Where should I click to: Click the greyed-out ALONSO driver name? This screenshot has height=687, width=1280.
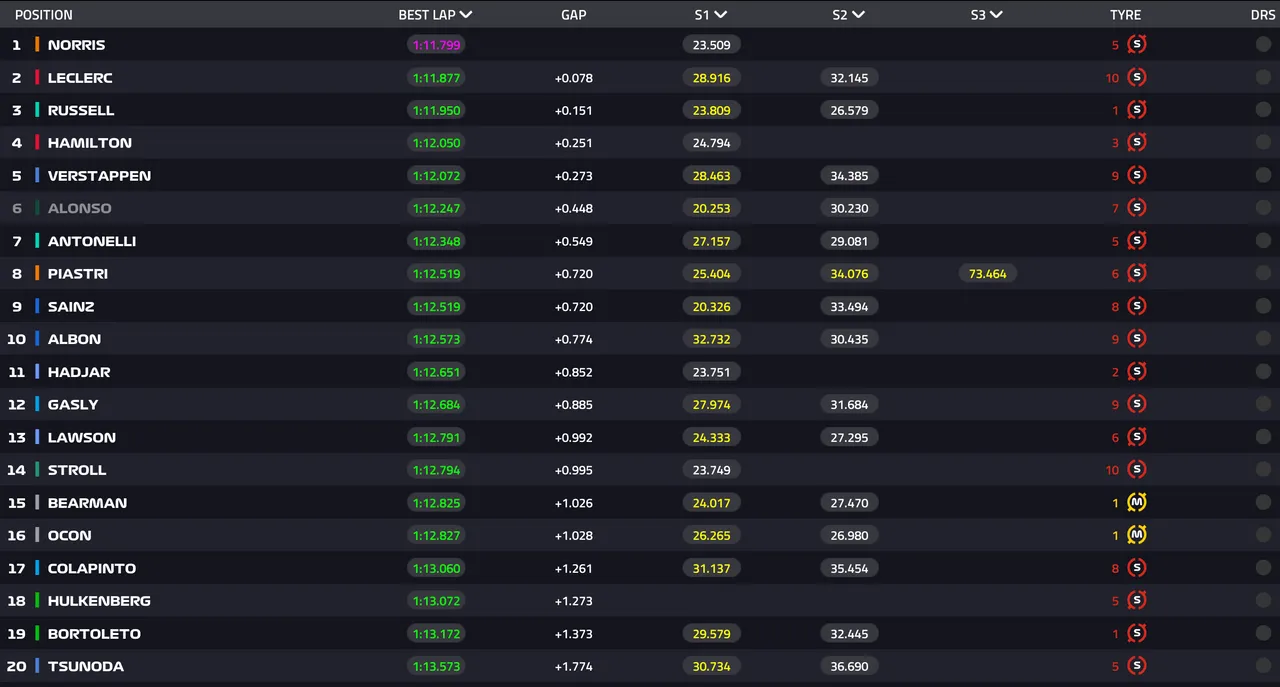tap(80, 208)
